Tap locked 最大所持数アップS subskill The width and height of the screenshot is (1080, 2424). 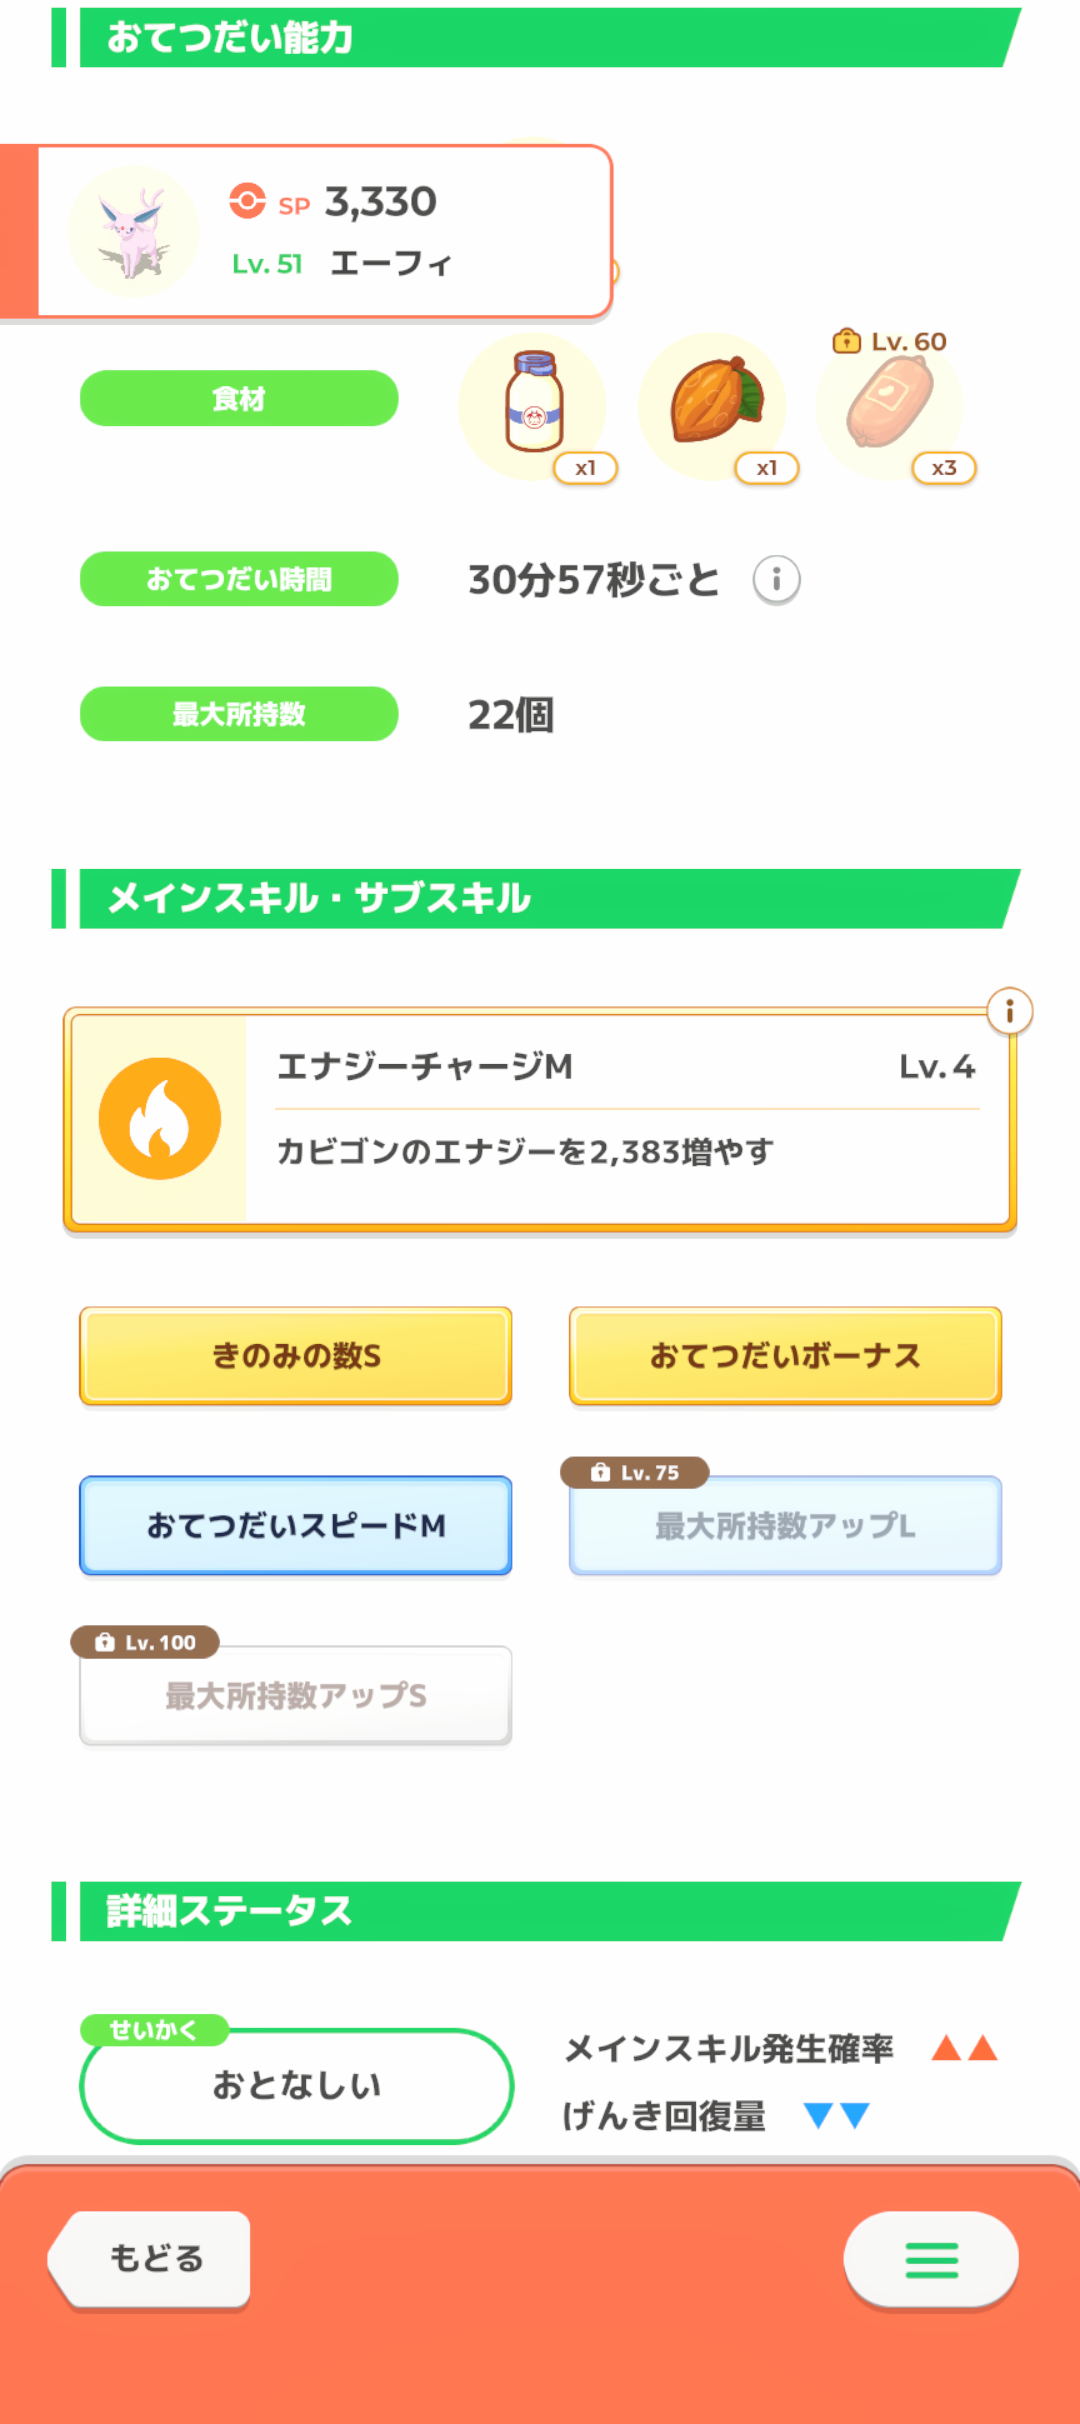point(296,1696)
